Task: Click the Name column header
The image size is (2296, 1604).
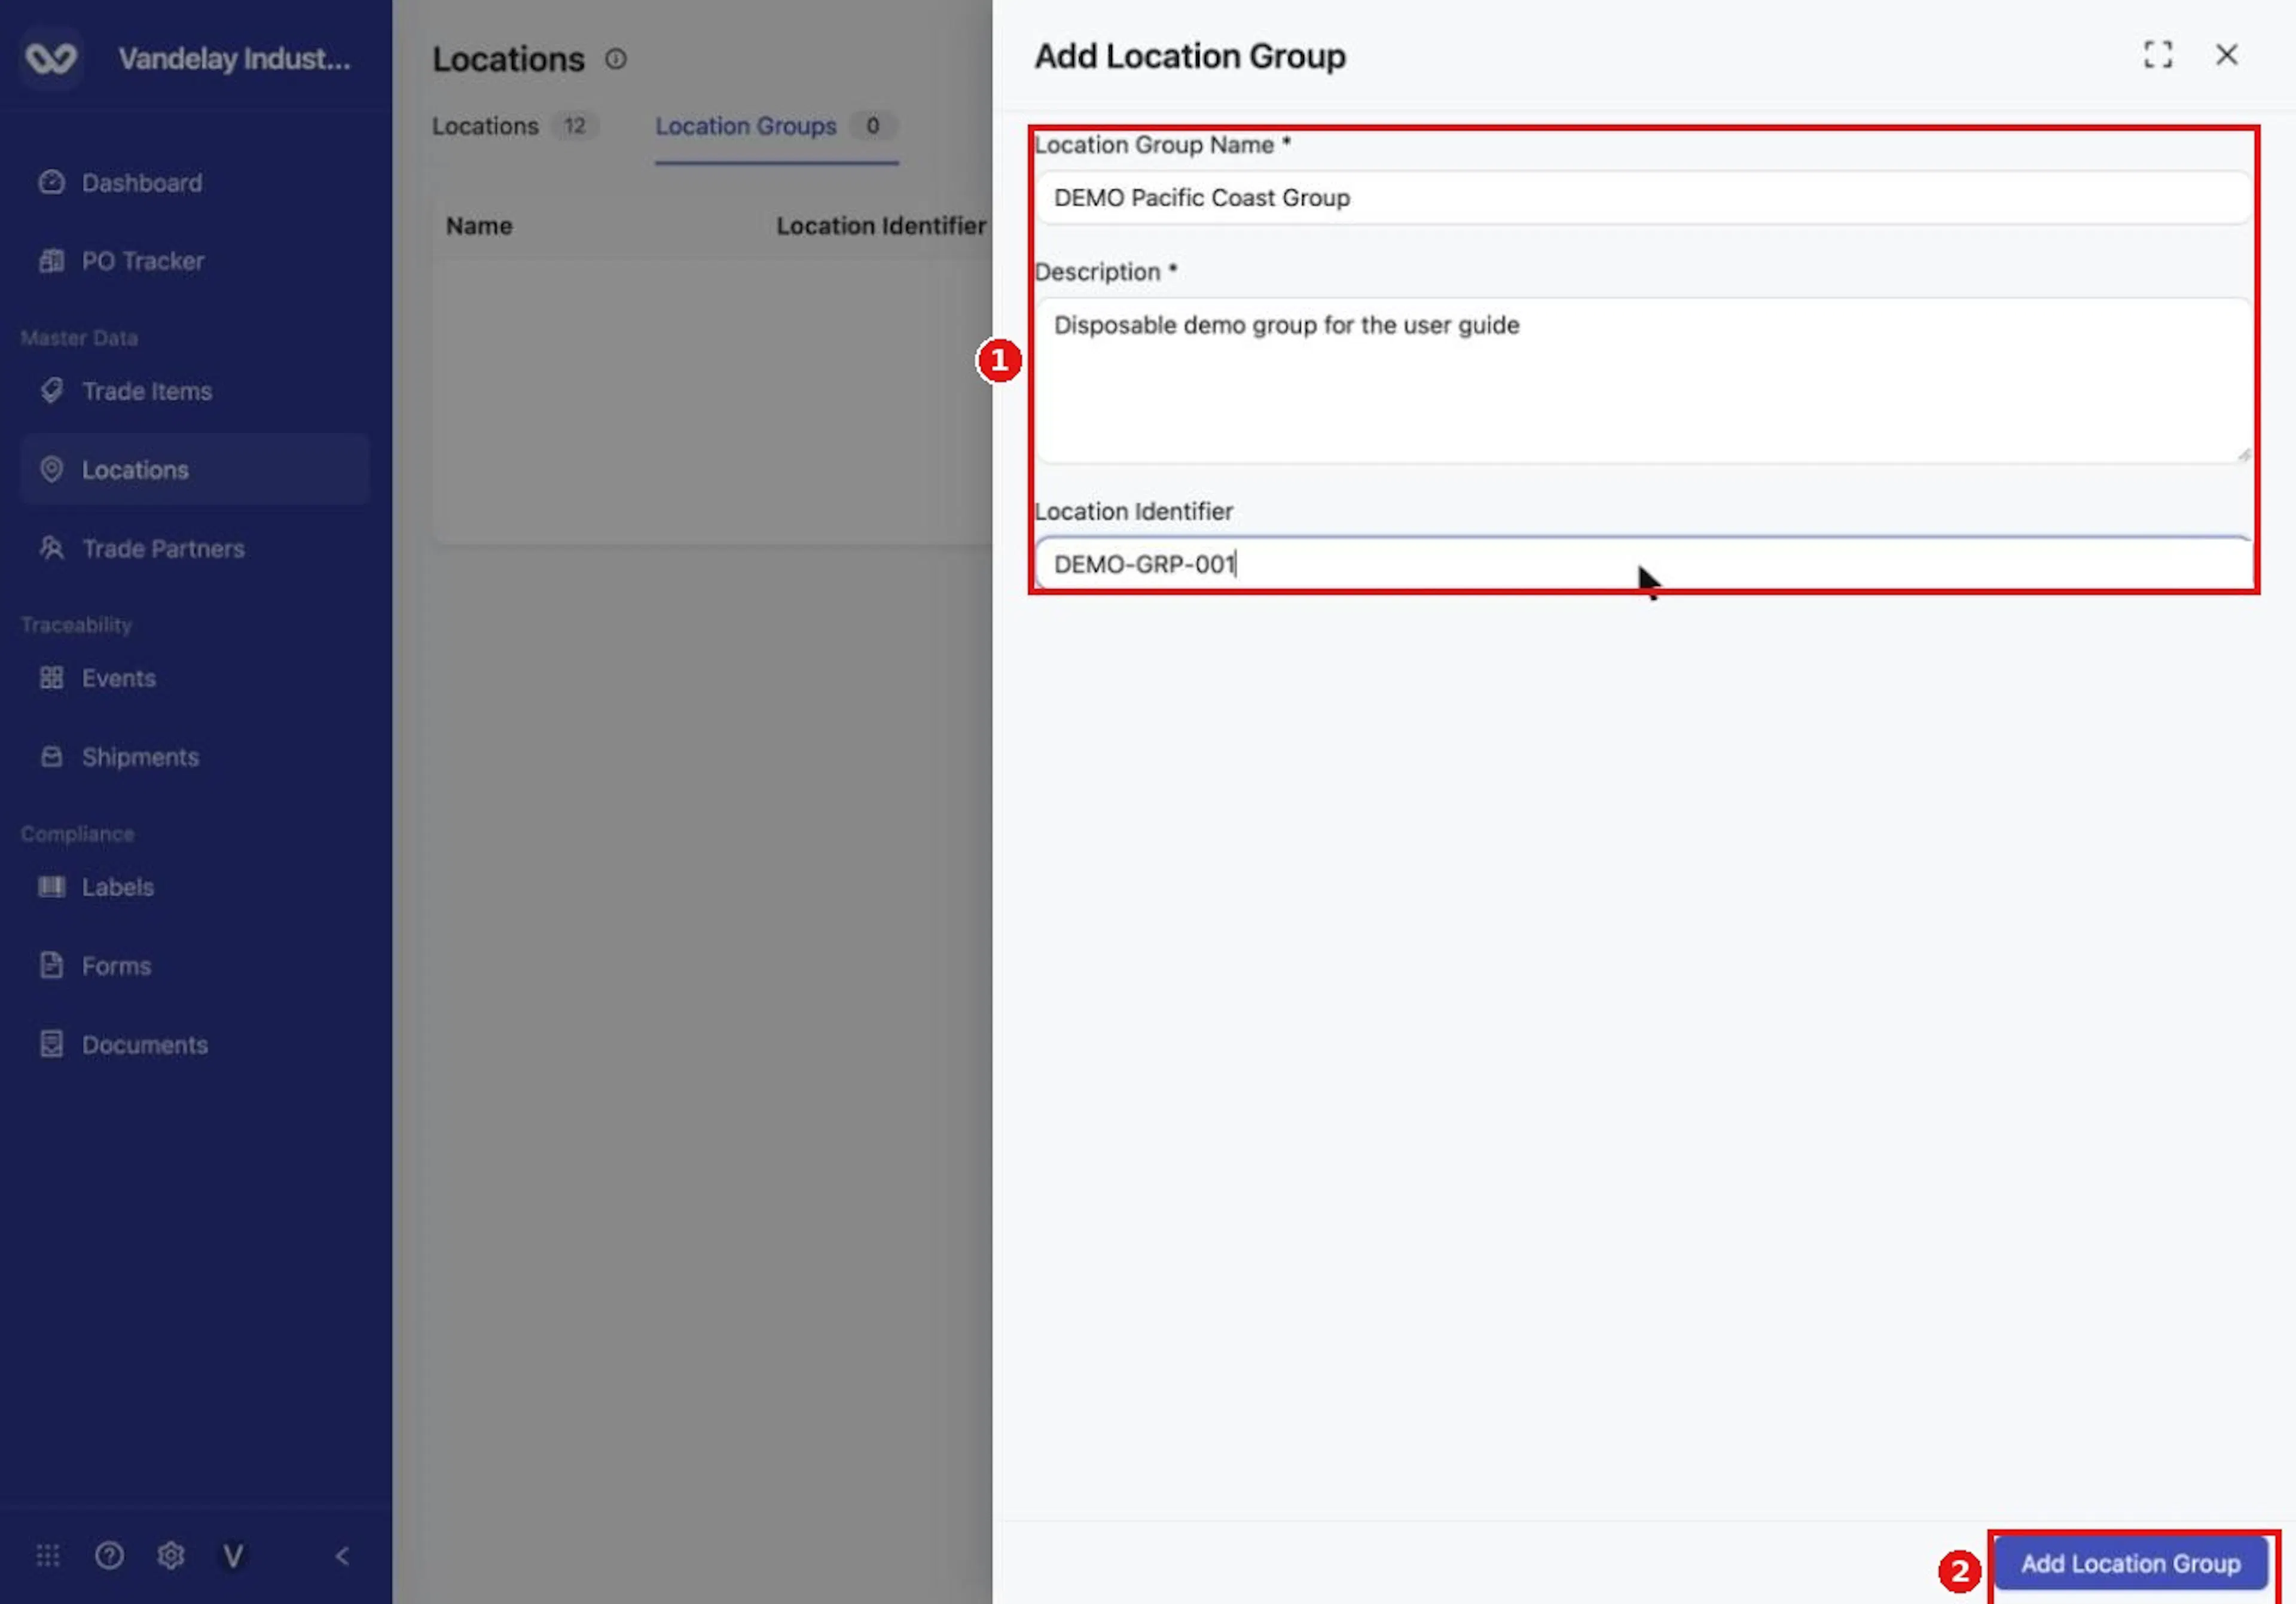Action: coord(479,226)
